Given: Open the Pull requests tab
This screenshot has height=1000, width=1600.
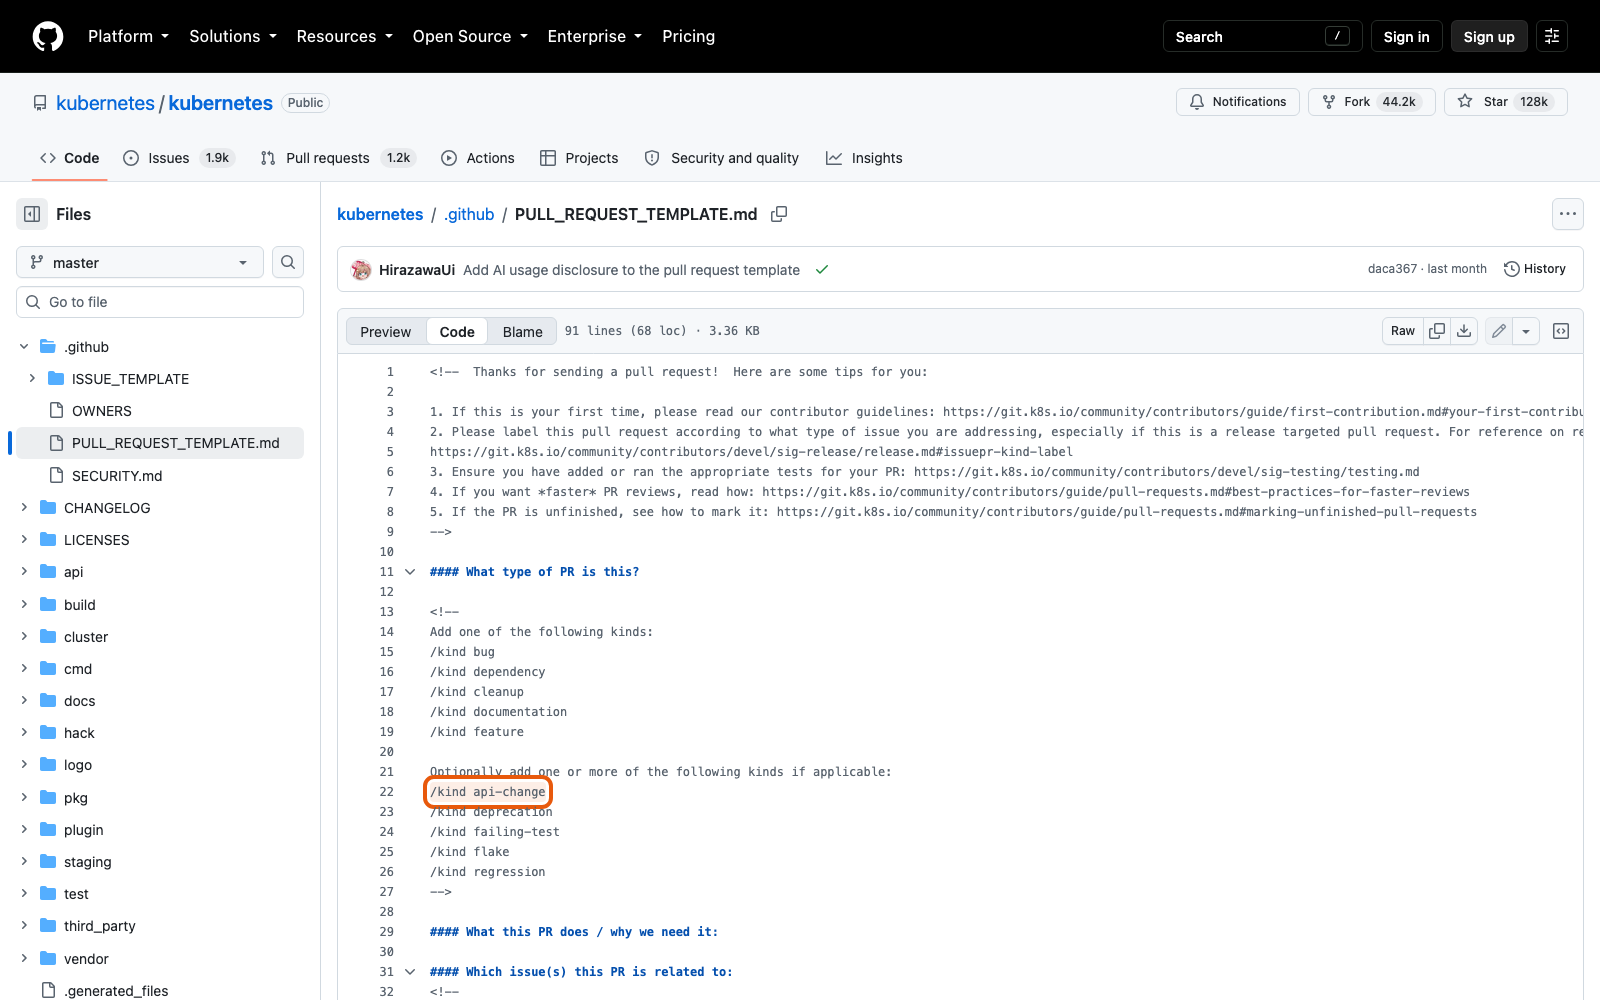Looking at the screenshot, I should 337,158.
